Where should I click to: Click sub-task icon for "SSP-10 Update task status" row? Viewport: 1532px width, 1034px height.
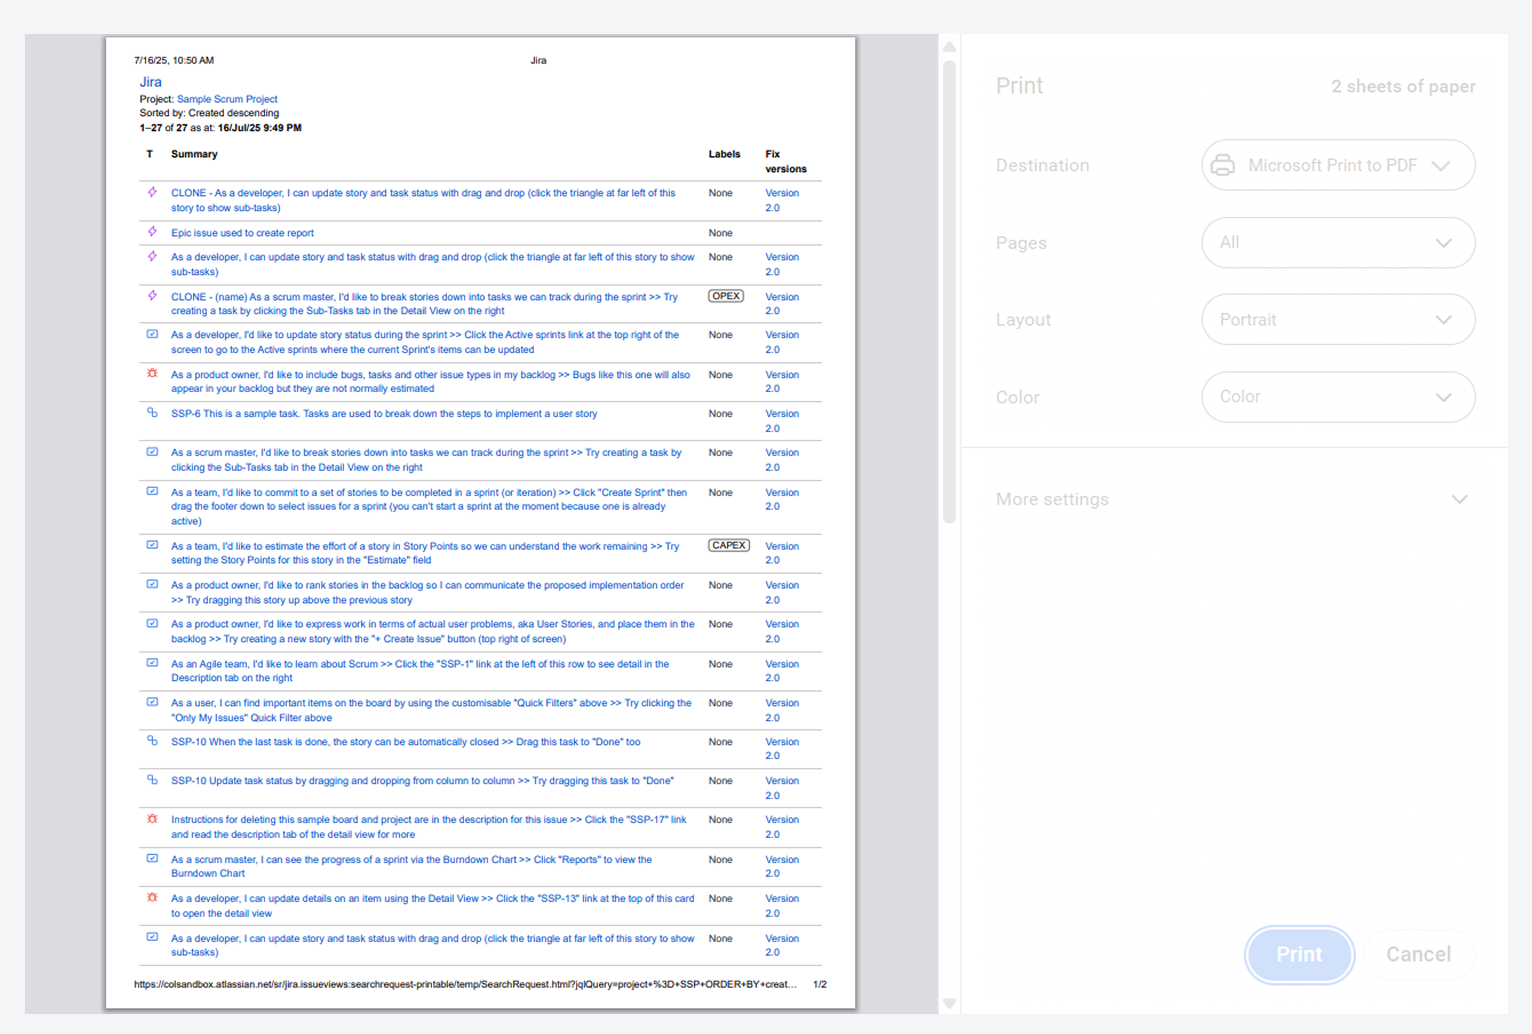tap(152, 780)
